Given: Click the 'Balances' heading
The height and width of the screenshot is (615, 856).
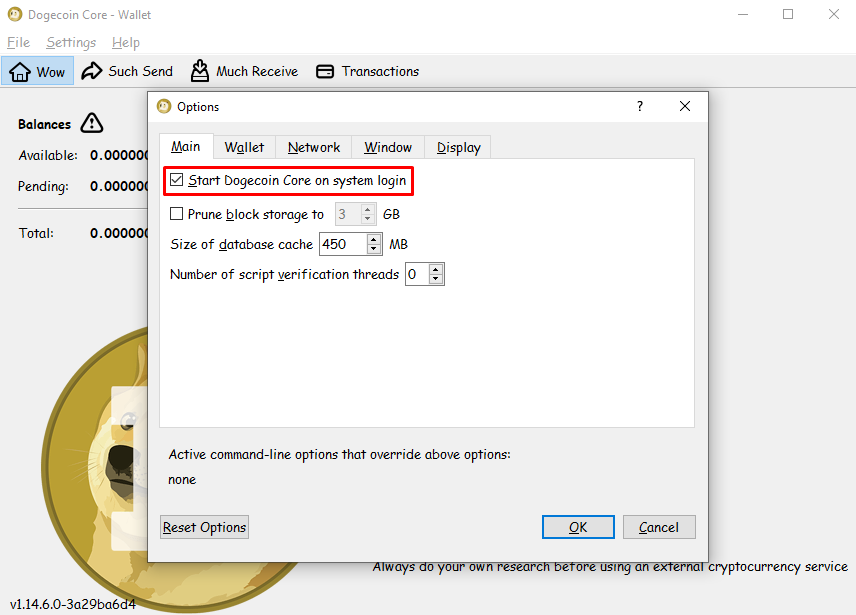Looking at the screenshot, I should coord(45,124).
